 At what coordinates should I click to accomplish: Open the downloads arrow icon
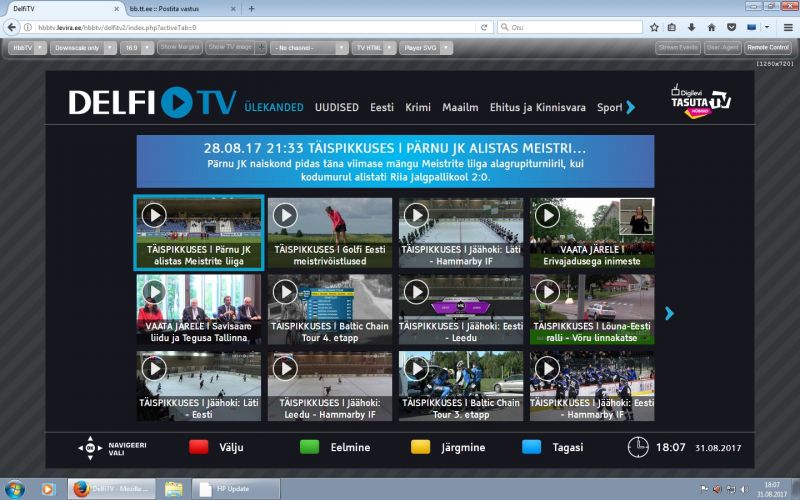pos(692,28)
